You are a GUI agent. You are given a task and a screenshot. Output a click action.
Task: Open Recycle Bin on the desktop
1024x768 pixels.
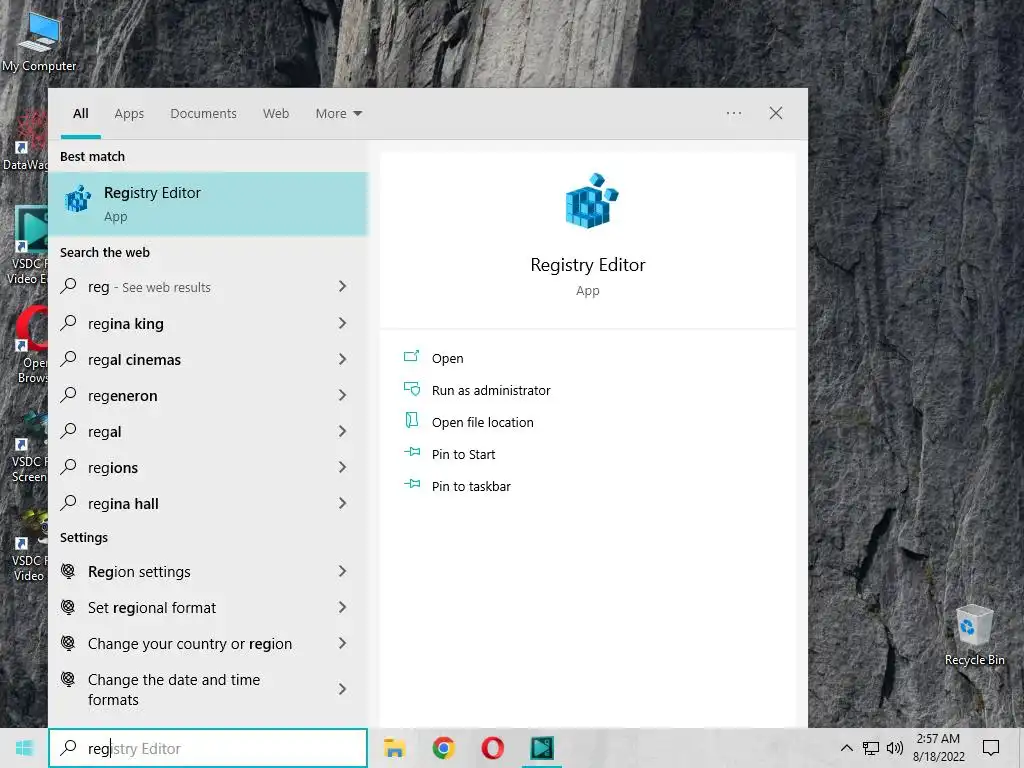coord(974,635)
